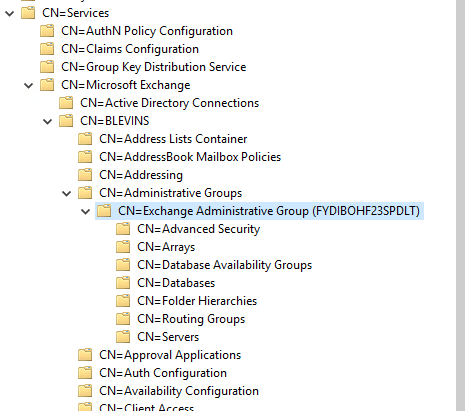Click the folder icon next to CN=Addressing
The width and height of the screenshot is (465, 411).
coord(85,175)
